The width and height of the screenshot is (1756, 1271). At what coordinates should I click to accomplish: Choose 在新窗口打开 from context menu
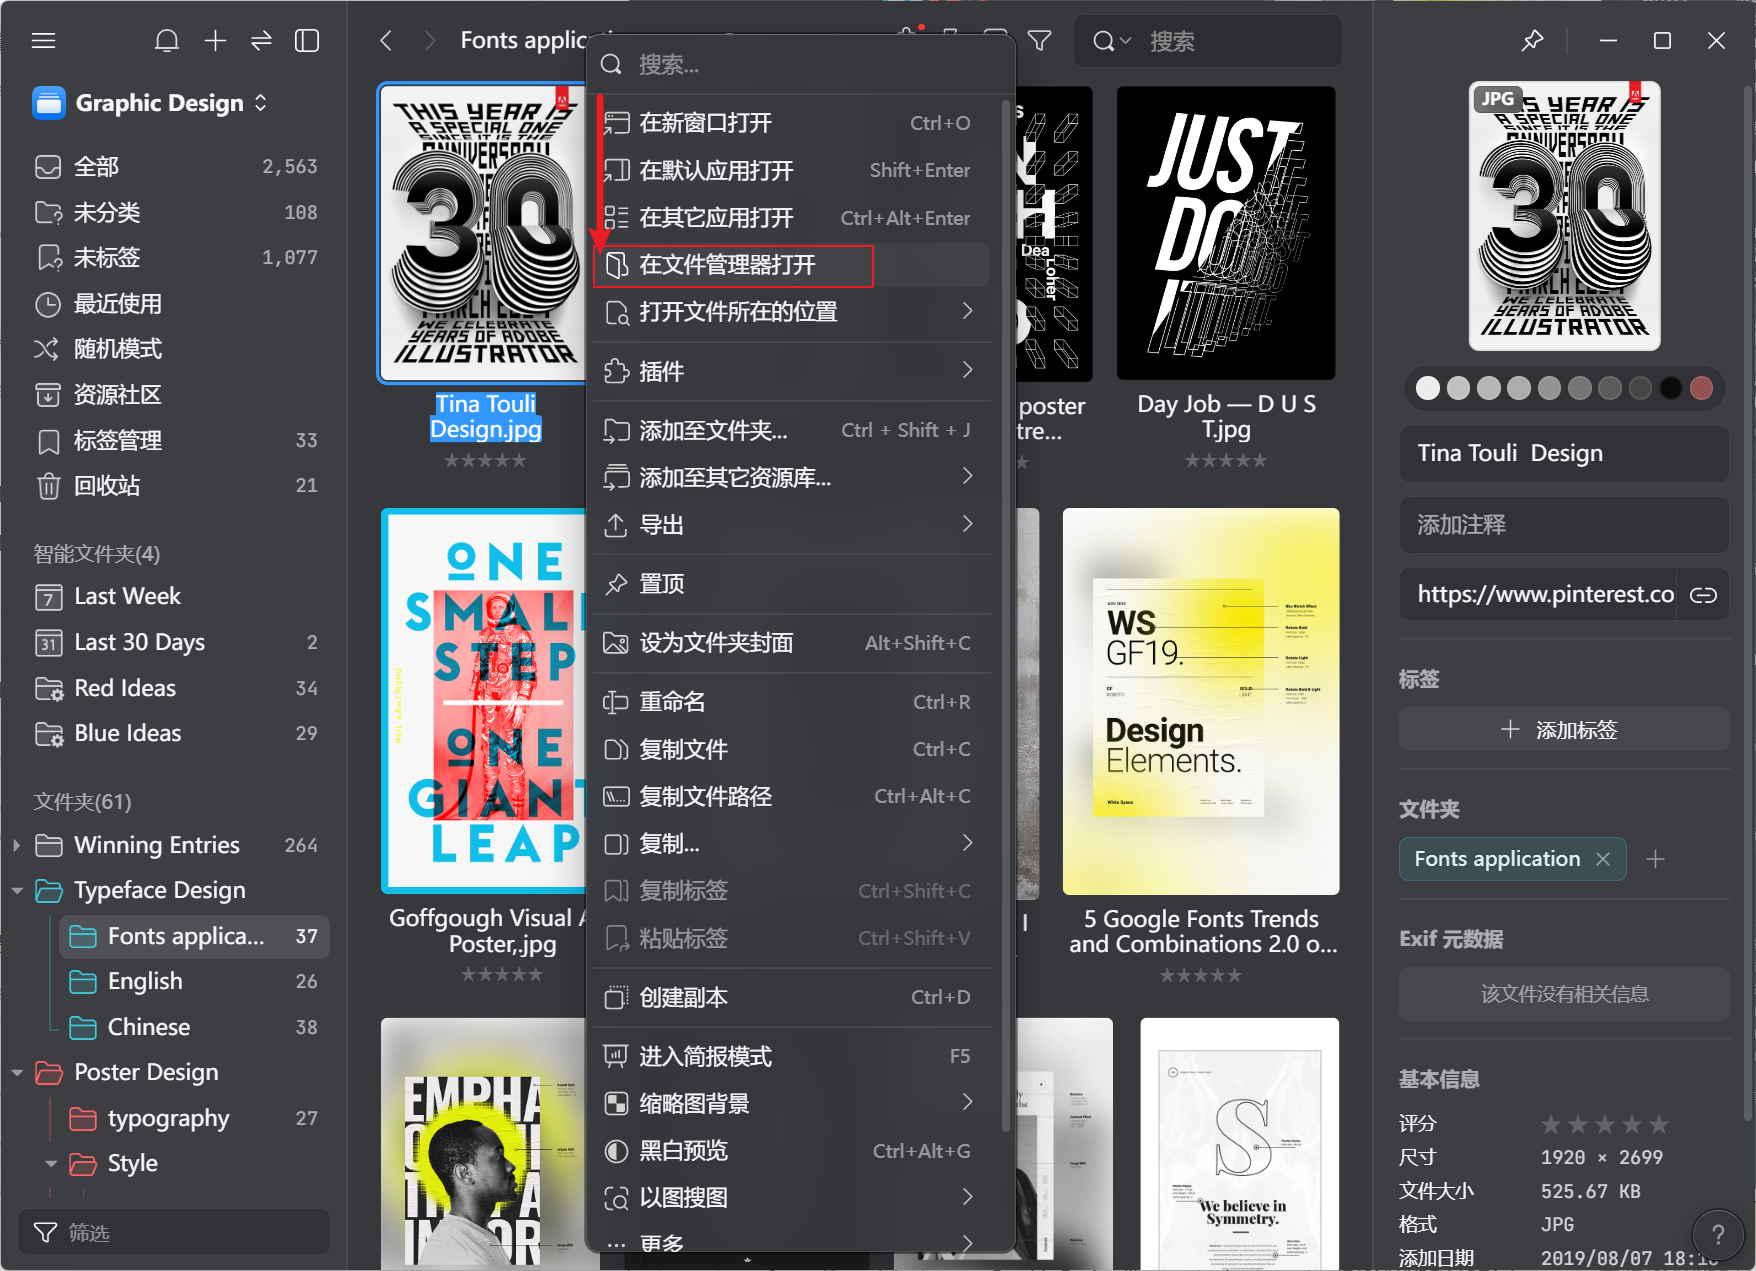pos(791,123)
